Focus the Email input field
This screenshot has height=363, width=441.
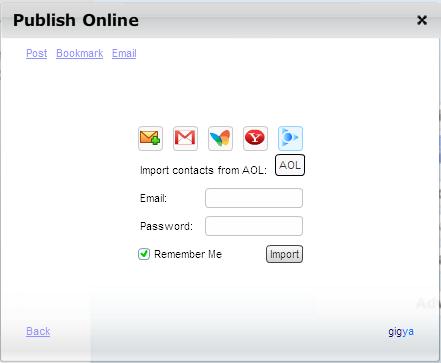coord(254,198)
